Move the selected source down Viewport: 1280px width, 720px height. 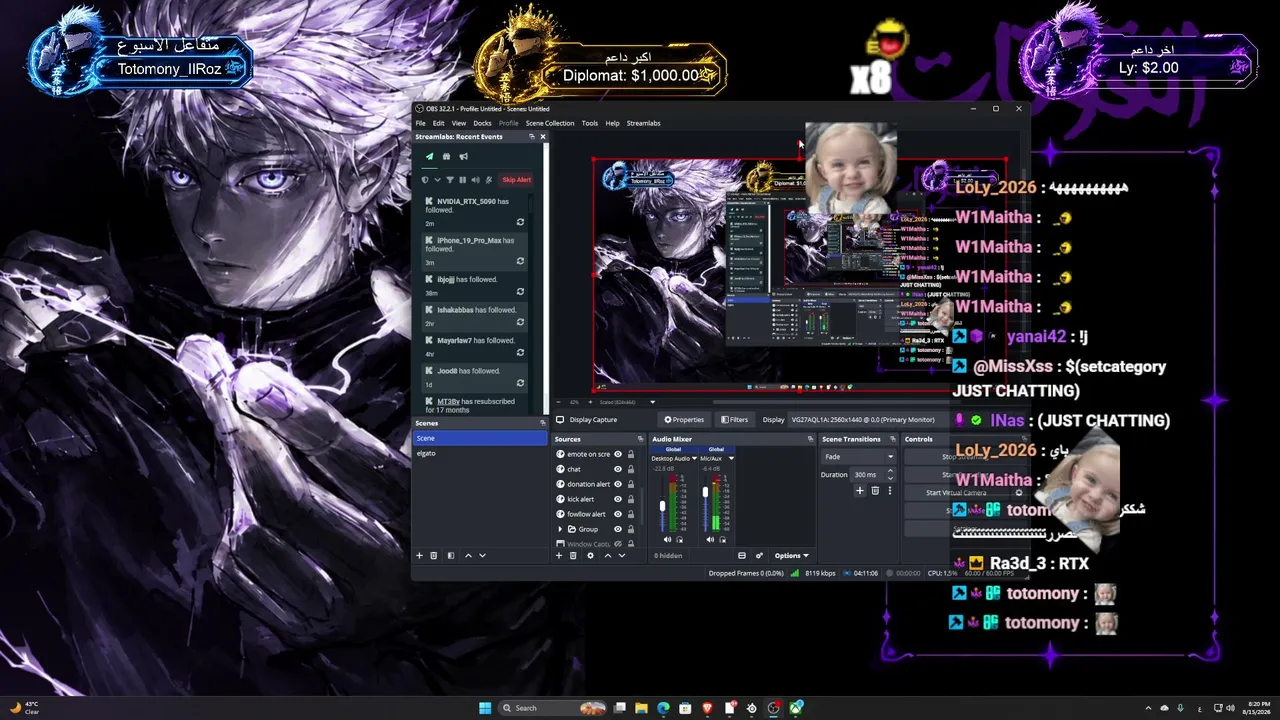click(x=622, y=555)
